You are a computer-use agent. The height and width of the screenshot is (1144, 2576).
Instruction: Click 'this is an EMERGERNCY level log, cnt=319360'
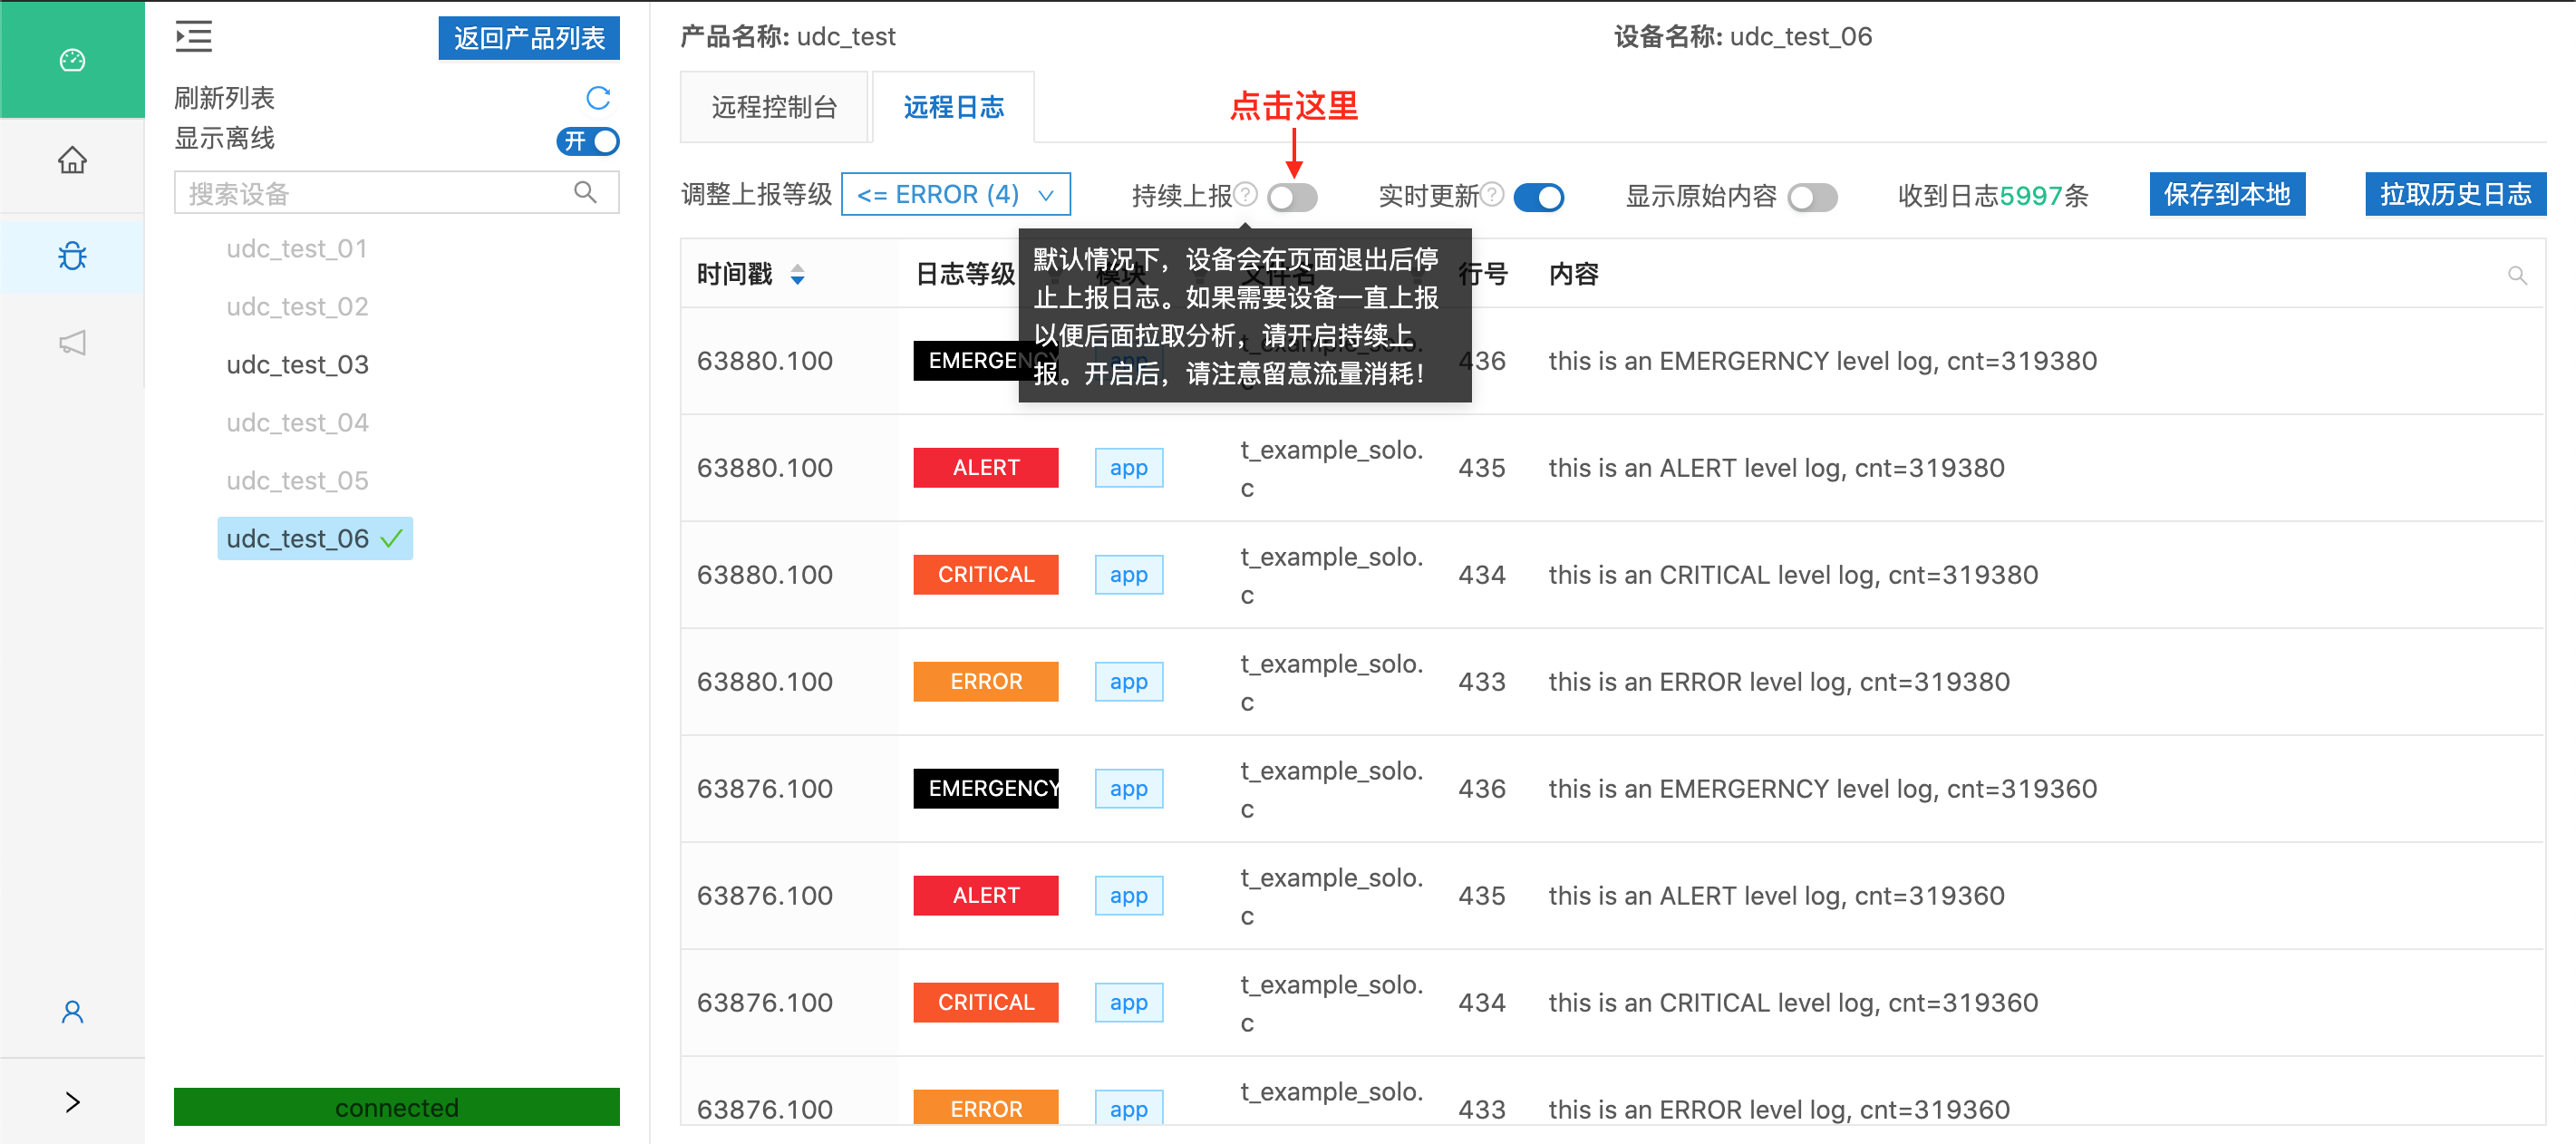coord(1822,789)
